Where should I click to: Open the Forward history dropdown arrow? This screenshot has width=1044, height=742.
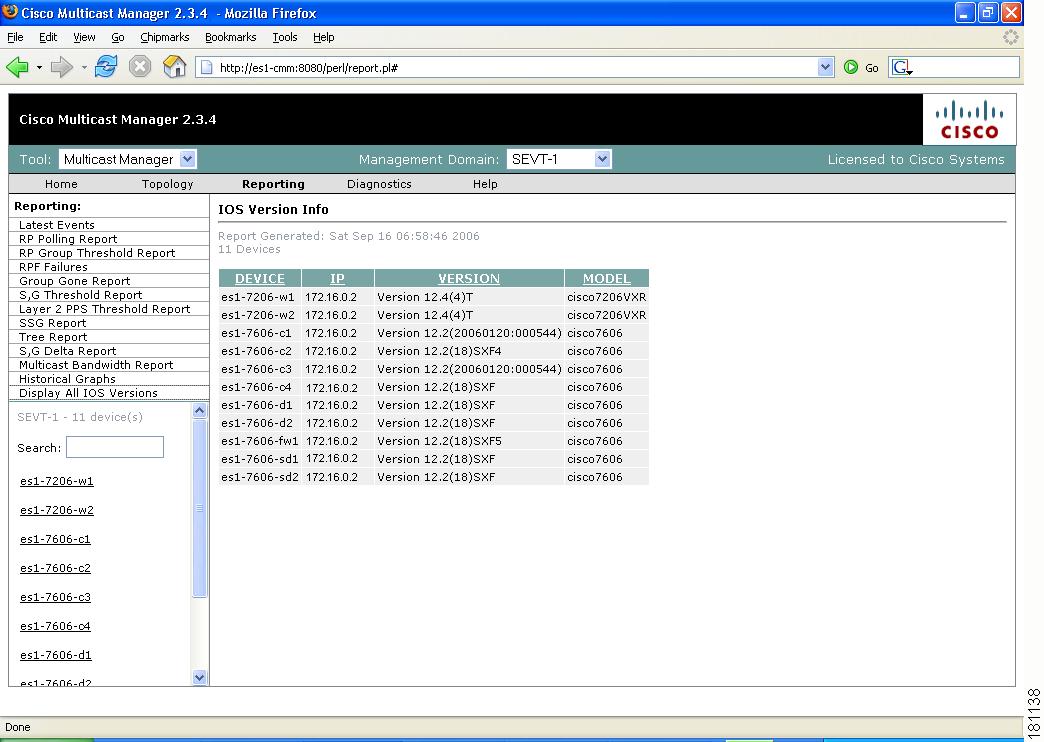(84, 67)
